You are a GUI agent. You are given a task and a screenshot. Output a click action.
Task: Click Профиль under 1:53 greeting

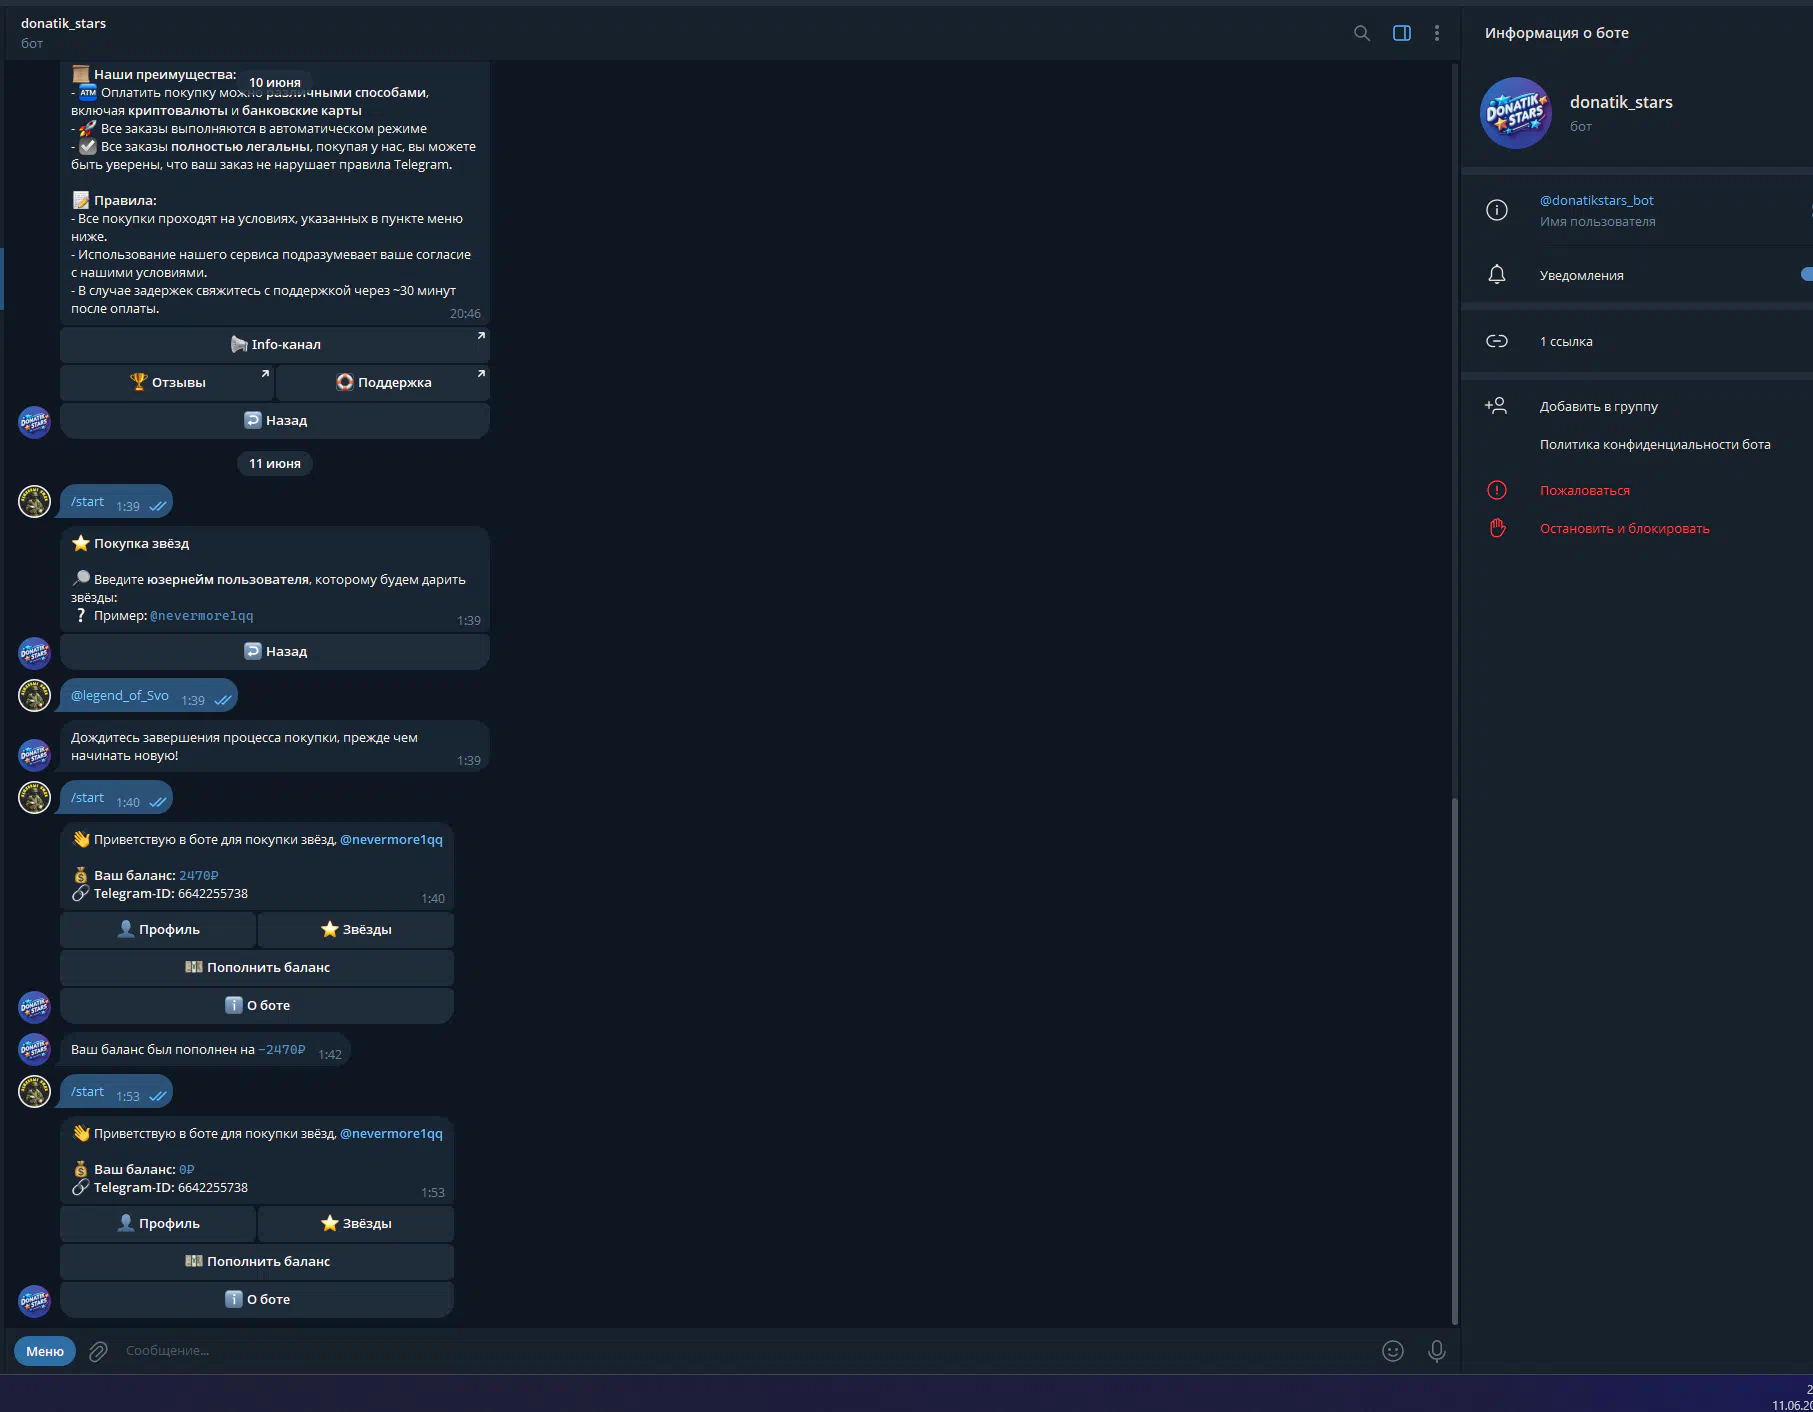(x=158, y=1223)
